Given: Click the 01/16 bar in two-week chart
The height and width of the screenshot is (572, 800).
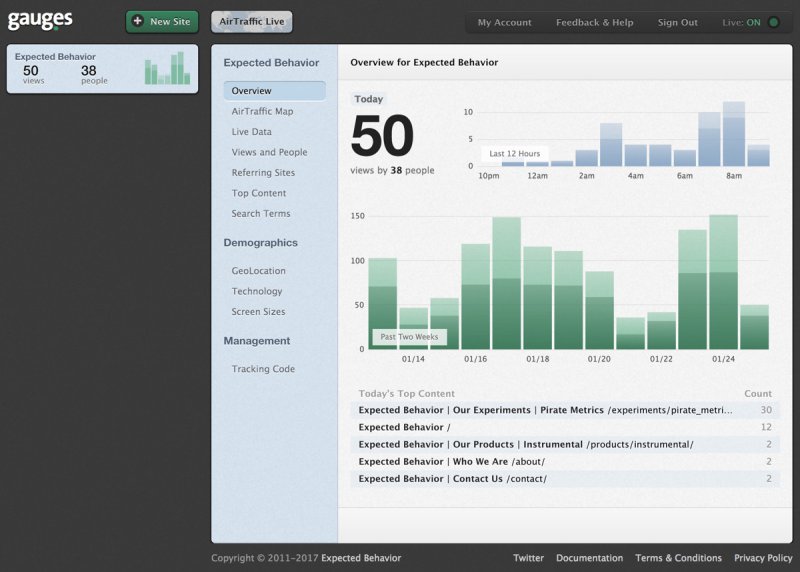Looking at the screenshot, I should [x=476, y=296].
